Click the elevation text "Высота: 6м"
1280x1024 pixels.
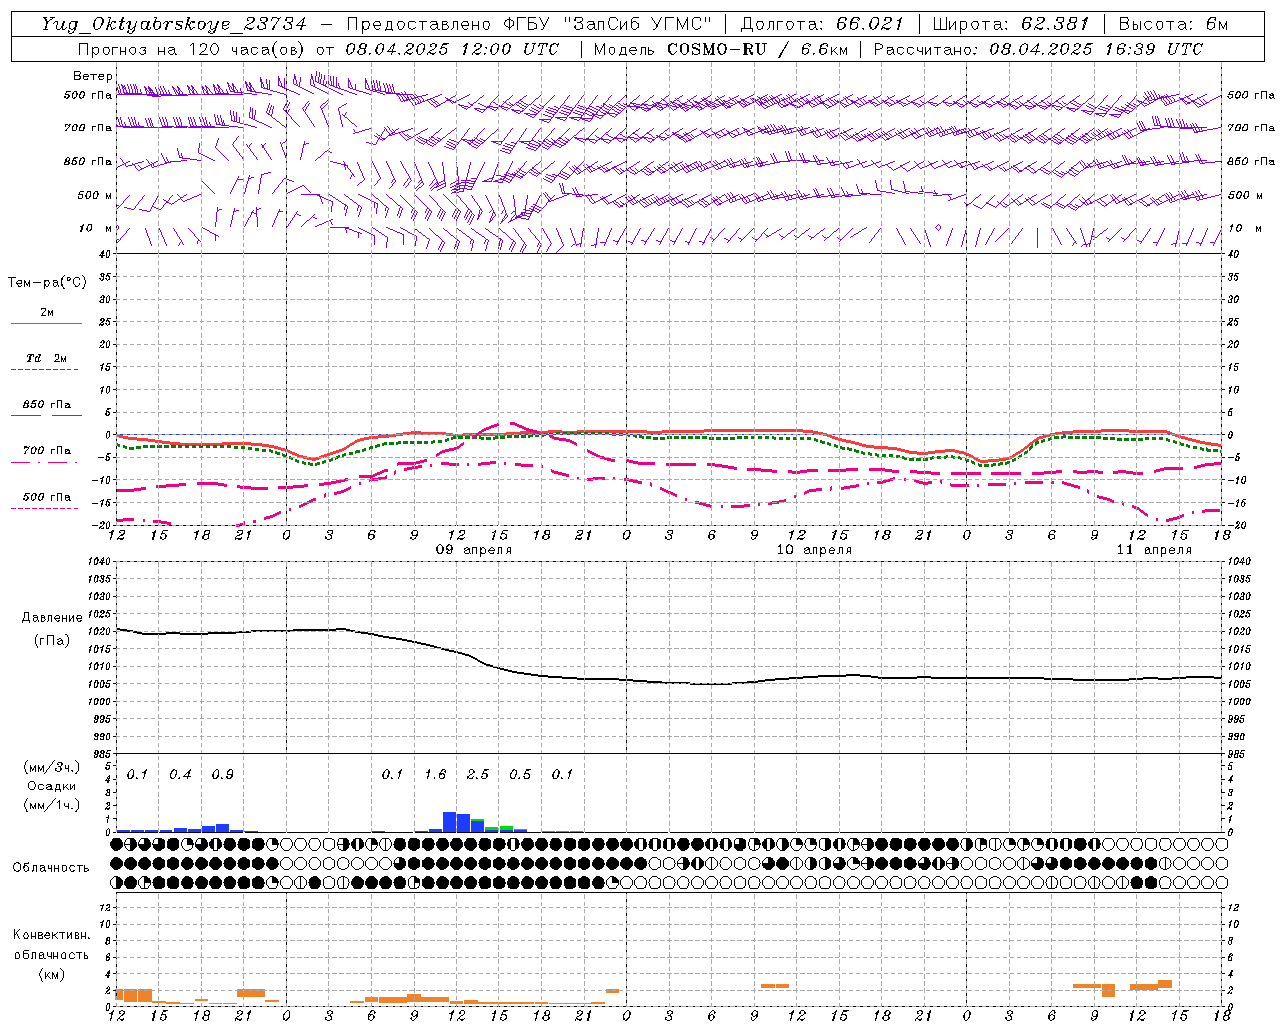pyautogui.click(x=1173, y=24)
